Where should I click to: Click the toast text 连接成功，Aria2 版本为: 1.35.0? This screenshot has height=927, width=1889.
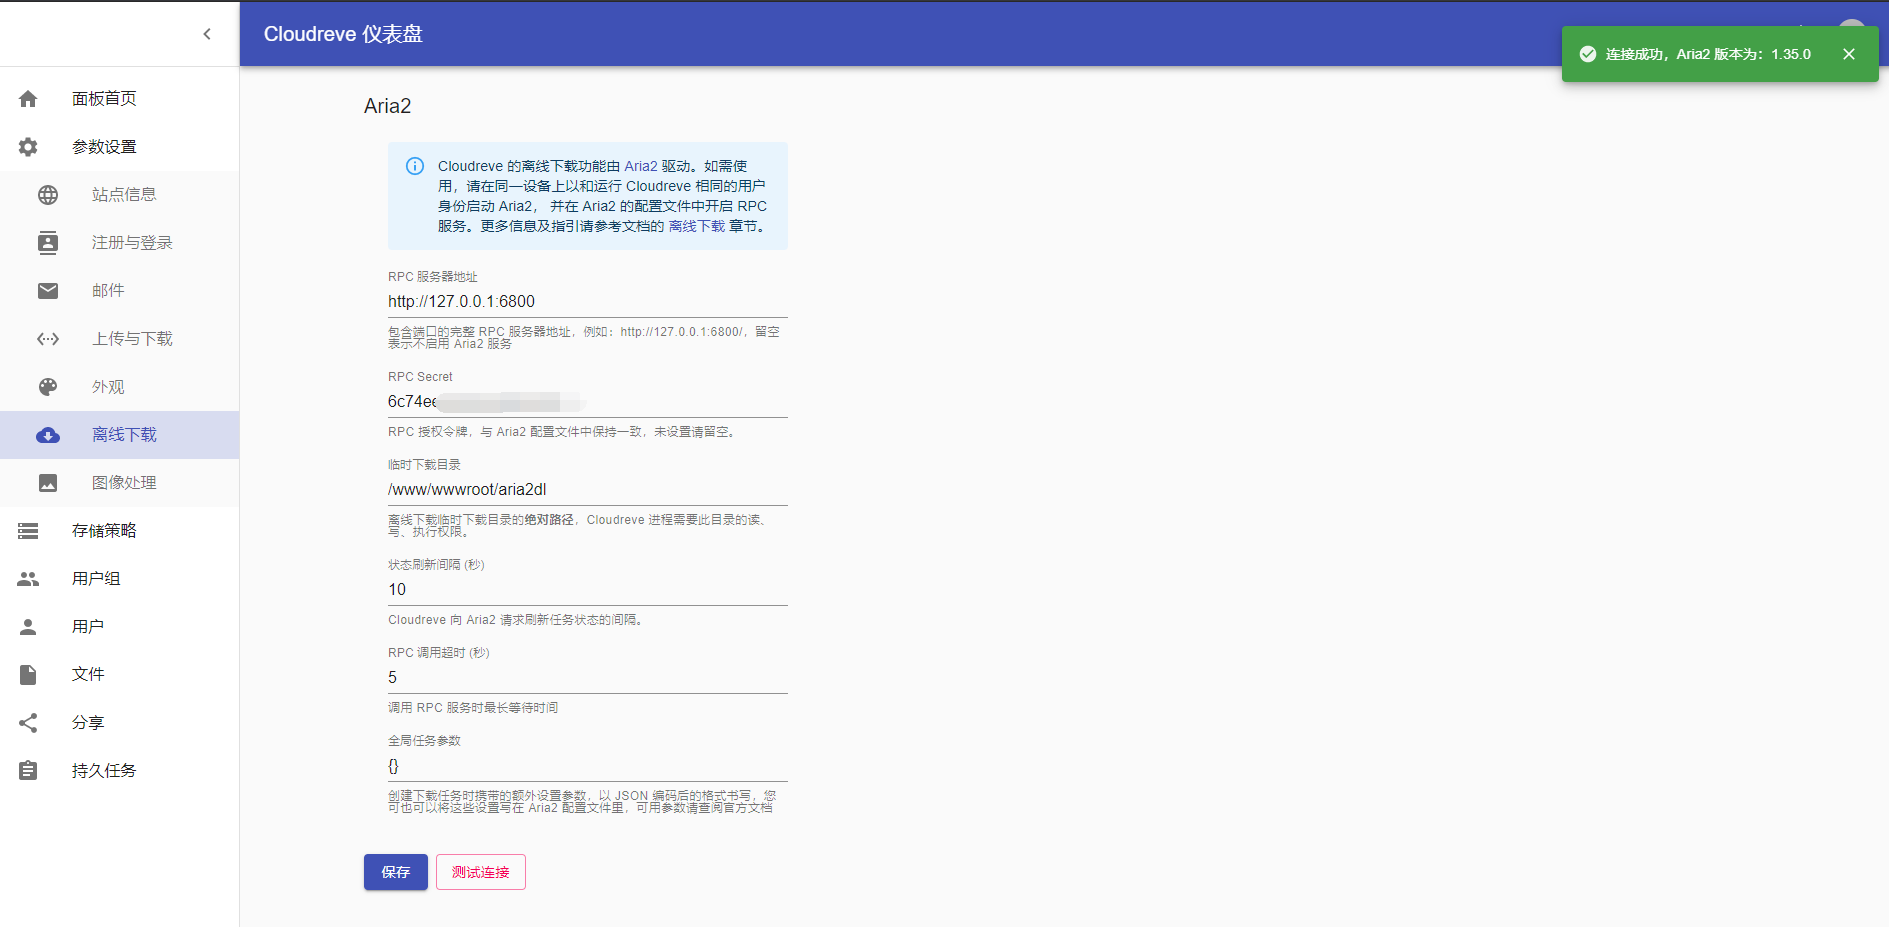pos(1708,54)
